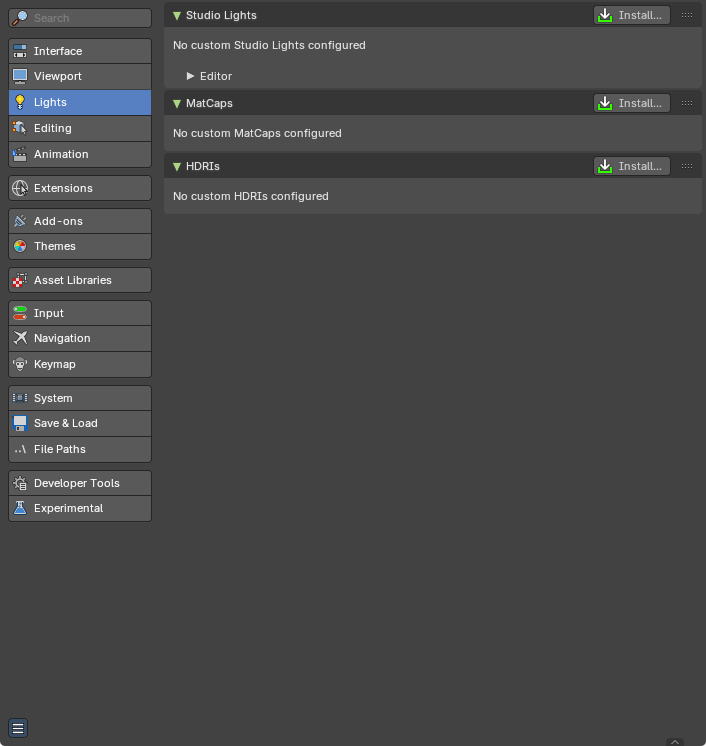This screenshot has height=746, width=706.
Task: Click 'No custom HDRIs configured' text
Action: click(251, 196)
